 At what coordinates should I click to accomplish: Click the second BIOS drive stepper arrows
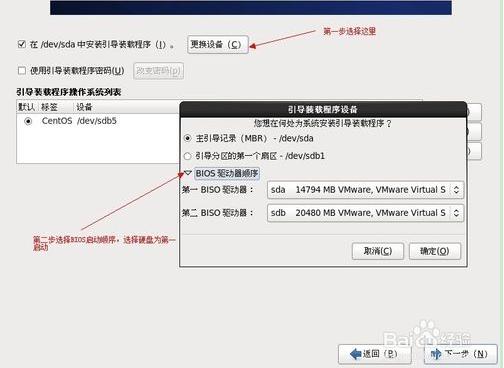tap(456, 213)
